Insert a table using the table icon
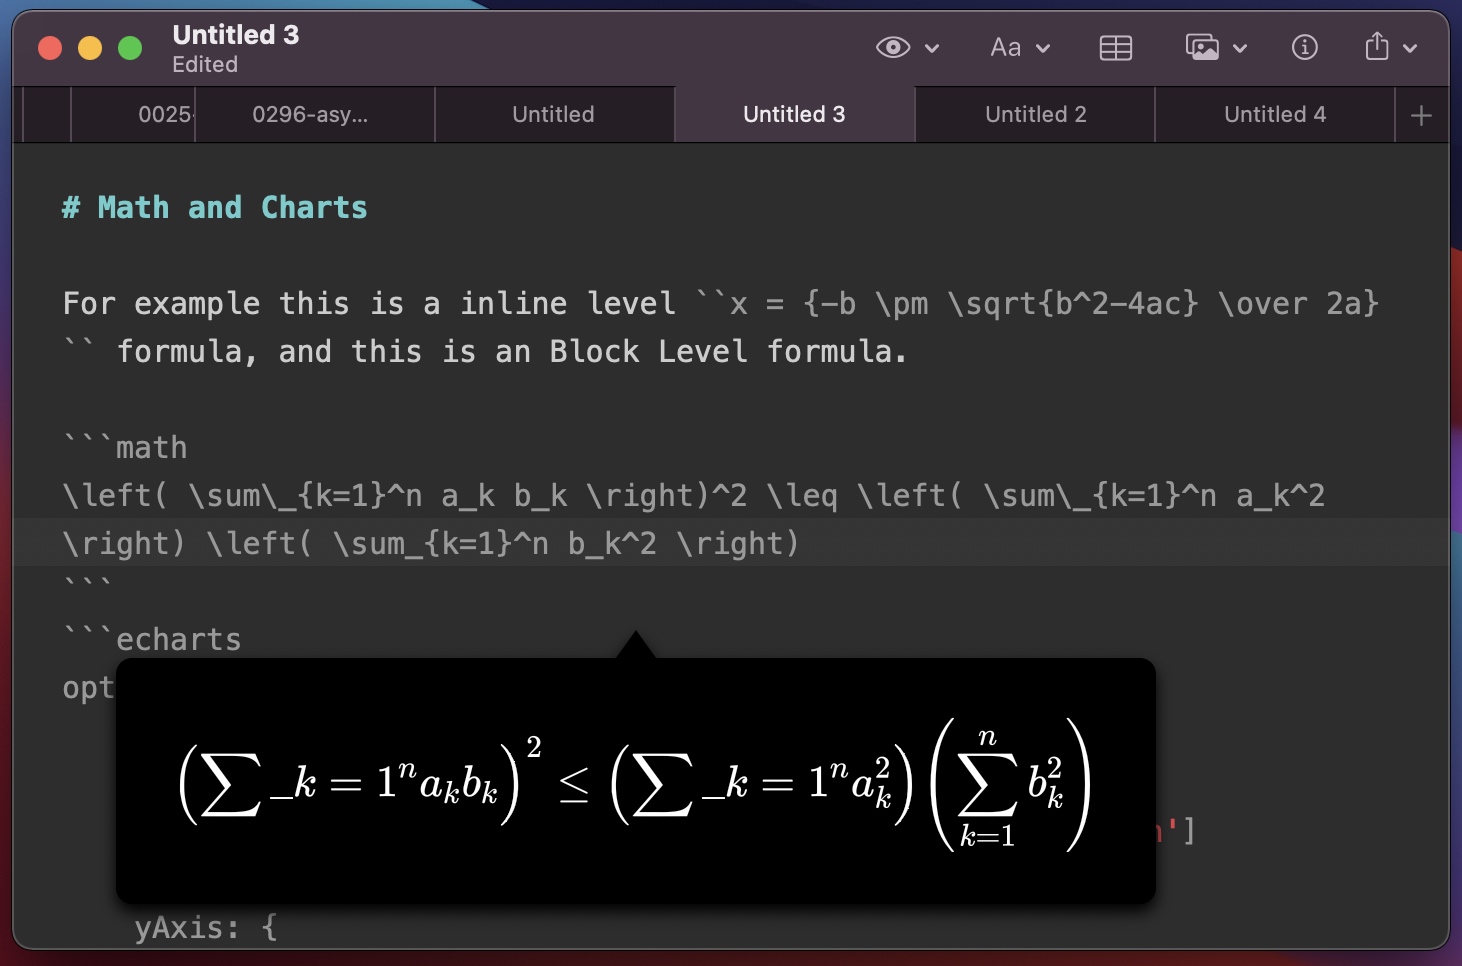1462x966 pixels. click(x=1115, y=47)
